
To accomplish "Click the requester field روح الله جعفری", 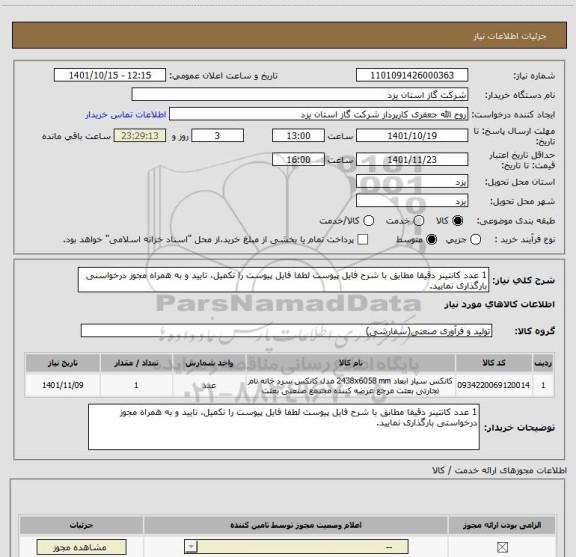I will (x=318, y=114).
